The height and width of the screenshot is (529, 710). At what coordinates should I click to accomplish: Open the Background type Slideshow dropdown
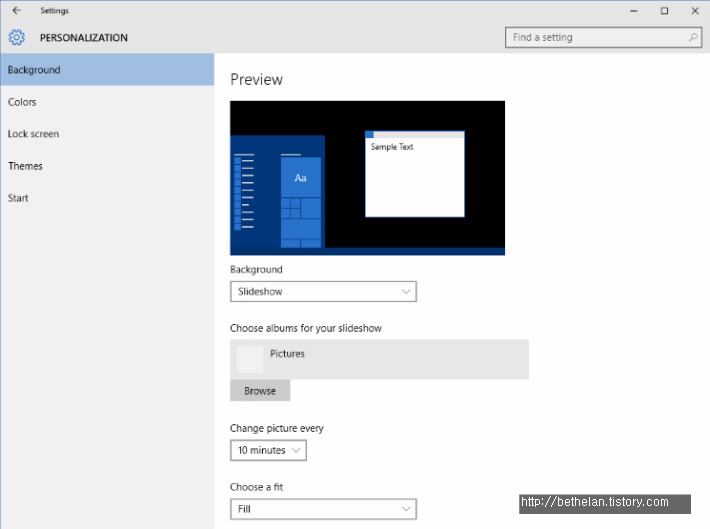tap(323, 292)
